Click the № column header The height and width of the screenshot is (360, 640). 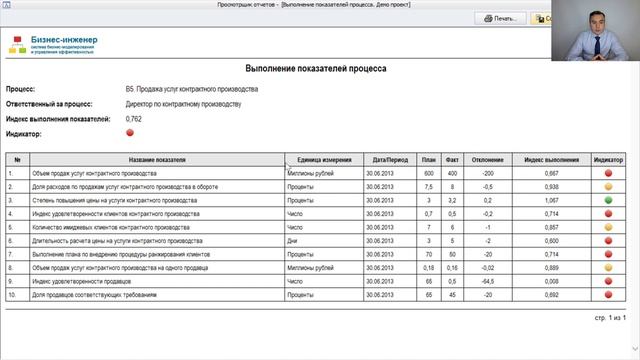click(x=18, y=160)
